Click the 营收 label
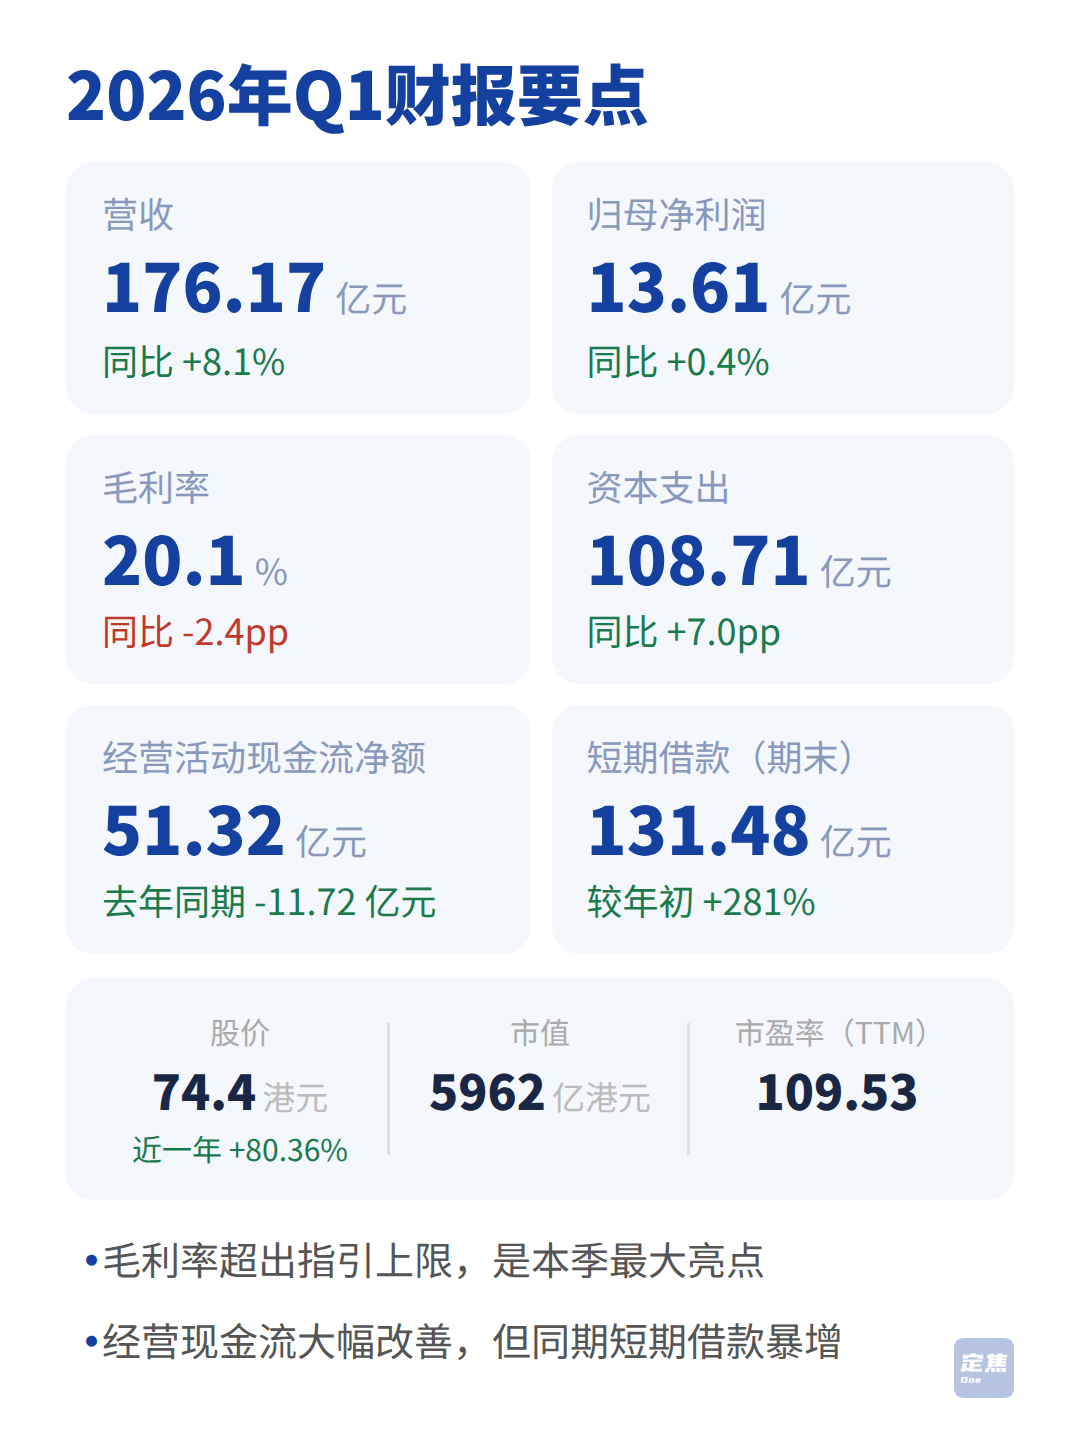Viewport: 1080px width, 1440px height. click(x=139, y=215)
